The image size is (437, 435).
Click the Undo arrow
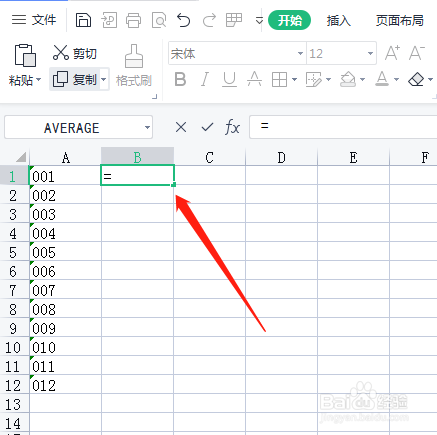click(x=183, y=20)
